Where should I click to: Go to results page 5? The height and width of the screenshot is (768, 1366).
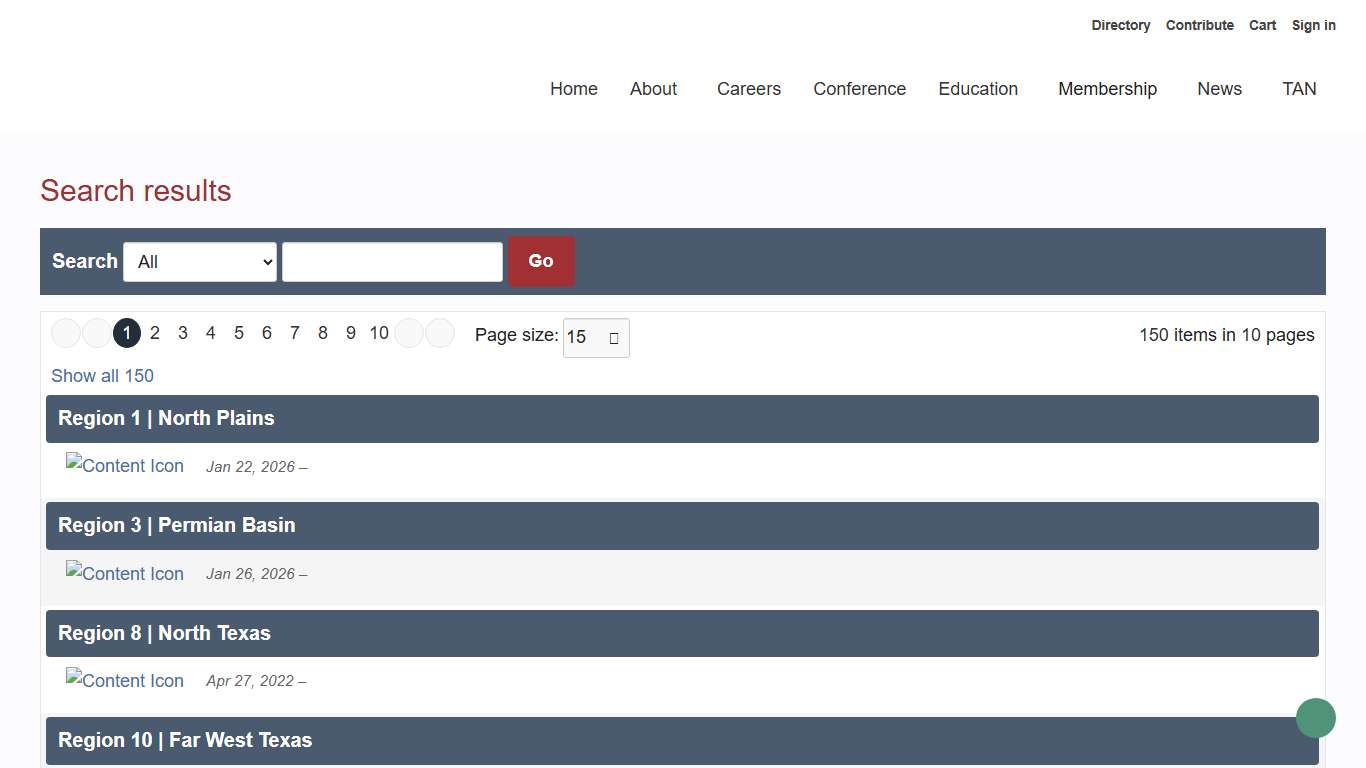point(239,333)
